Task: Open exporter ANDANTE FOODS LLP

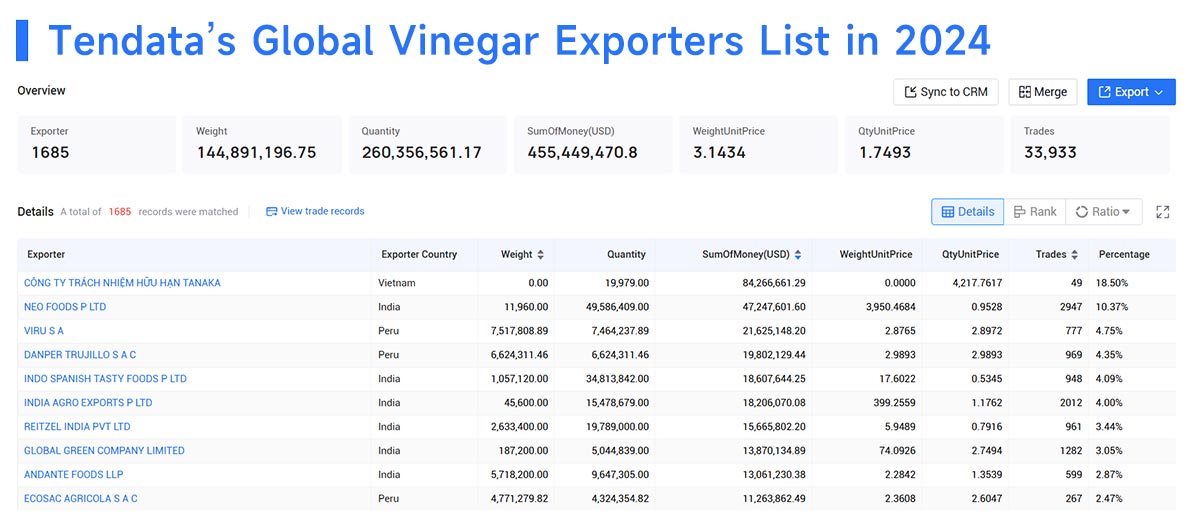Action: 74,474
